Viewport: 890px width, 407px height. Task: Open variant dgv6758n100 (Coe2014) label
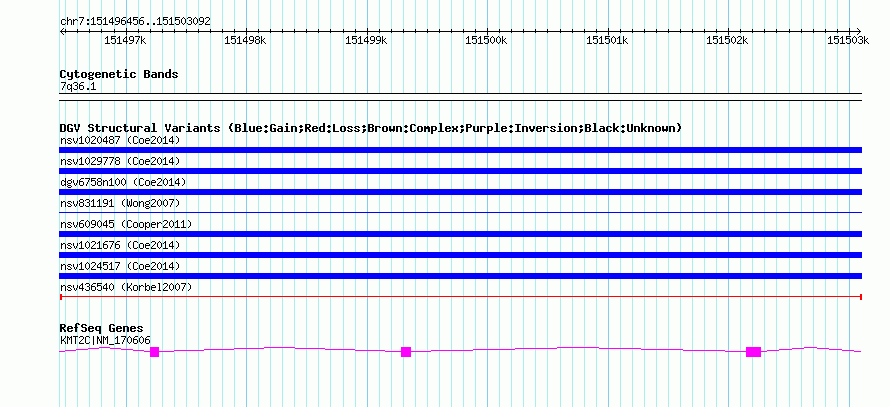click(123, 182)
